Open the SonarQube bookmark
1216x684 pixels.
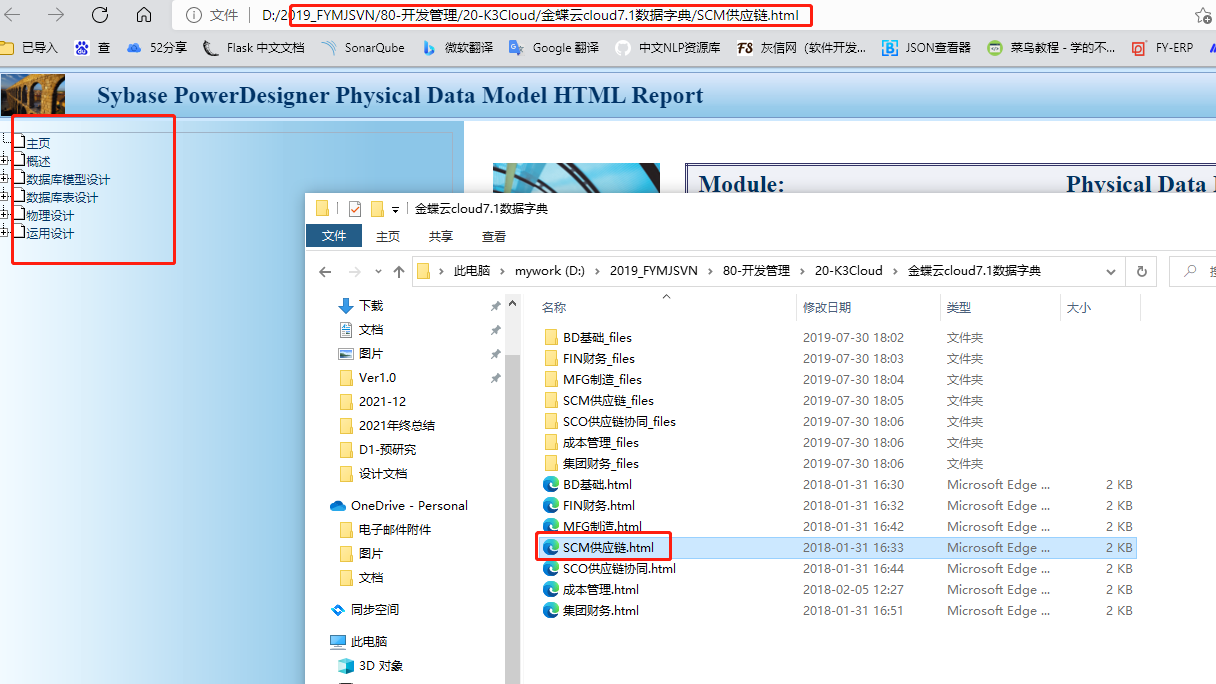click(362, 47)
